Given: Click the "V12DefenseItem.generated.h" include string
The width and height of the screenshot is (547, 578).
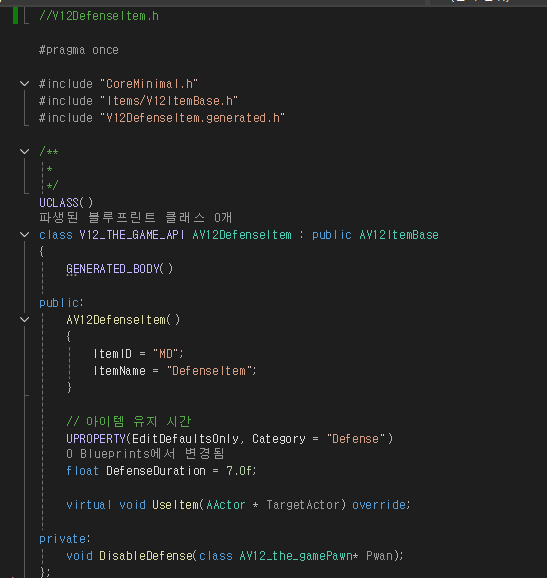Looking at the screenshot, I should coord(192,118).
